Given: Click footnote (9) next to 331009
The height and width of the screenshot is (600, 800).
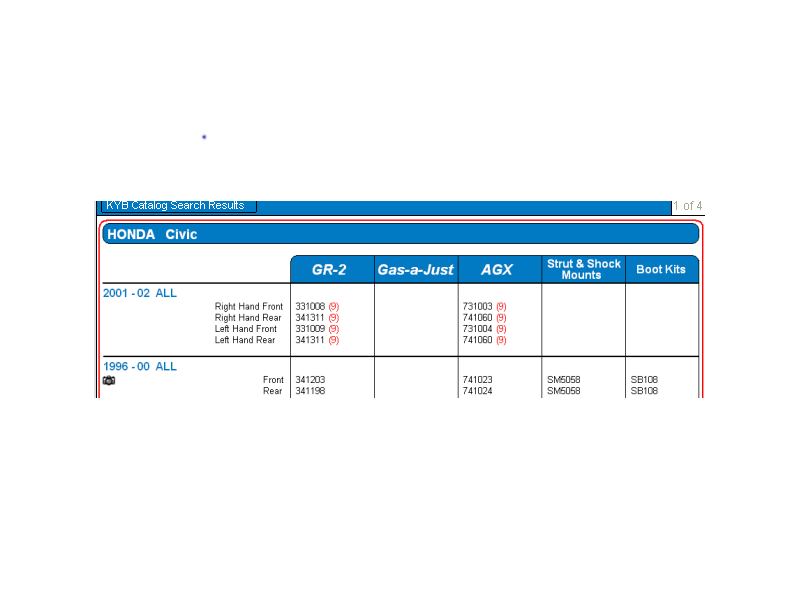Looking at the screenshot, I should pos(334,328).
